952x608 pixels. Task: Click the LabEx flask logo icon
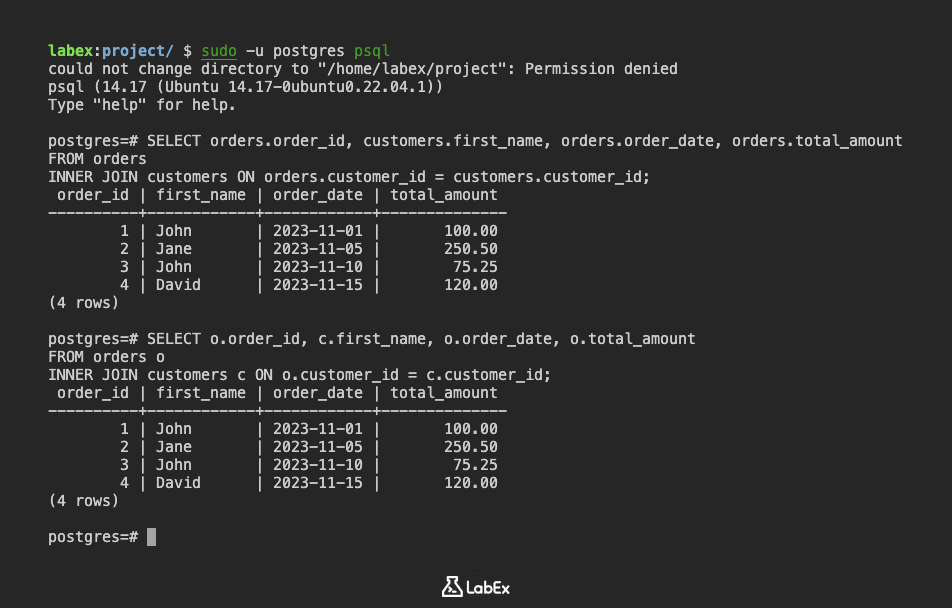(451, 587)
